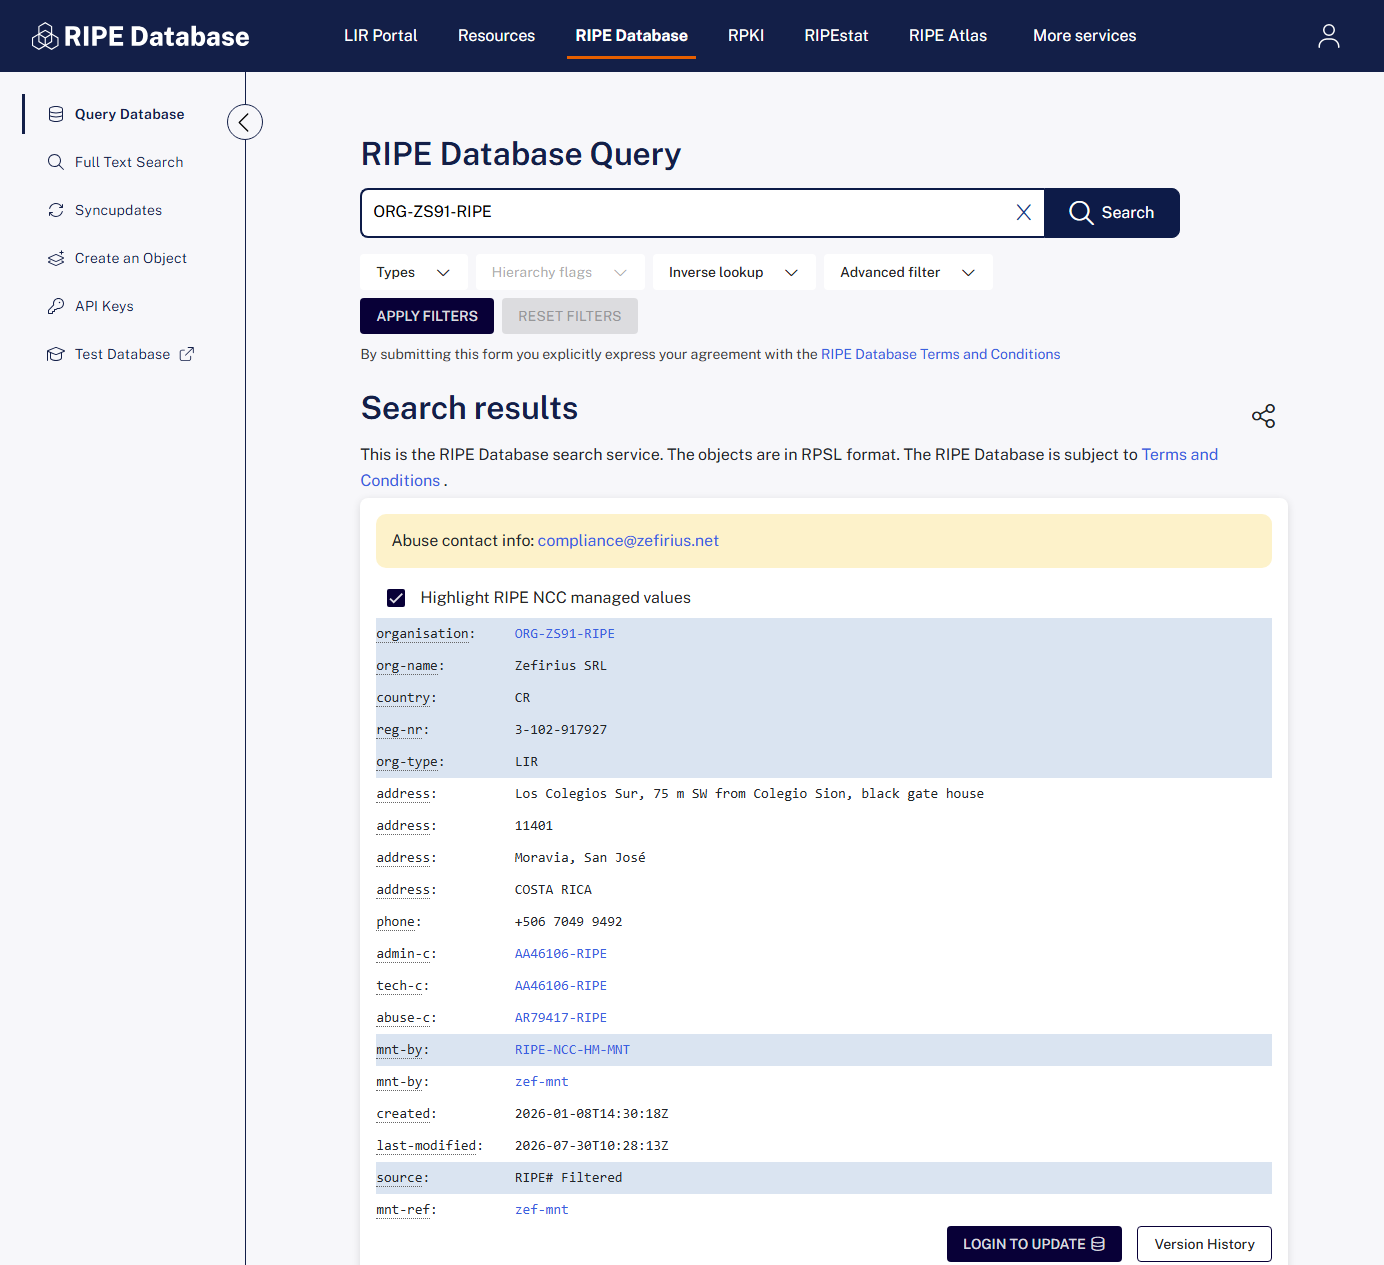
Task: Open the ORG-ZS91-RIPE organisation link
Action: [x=565, y=634]
